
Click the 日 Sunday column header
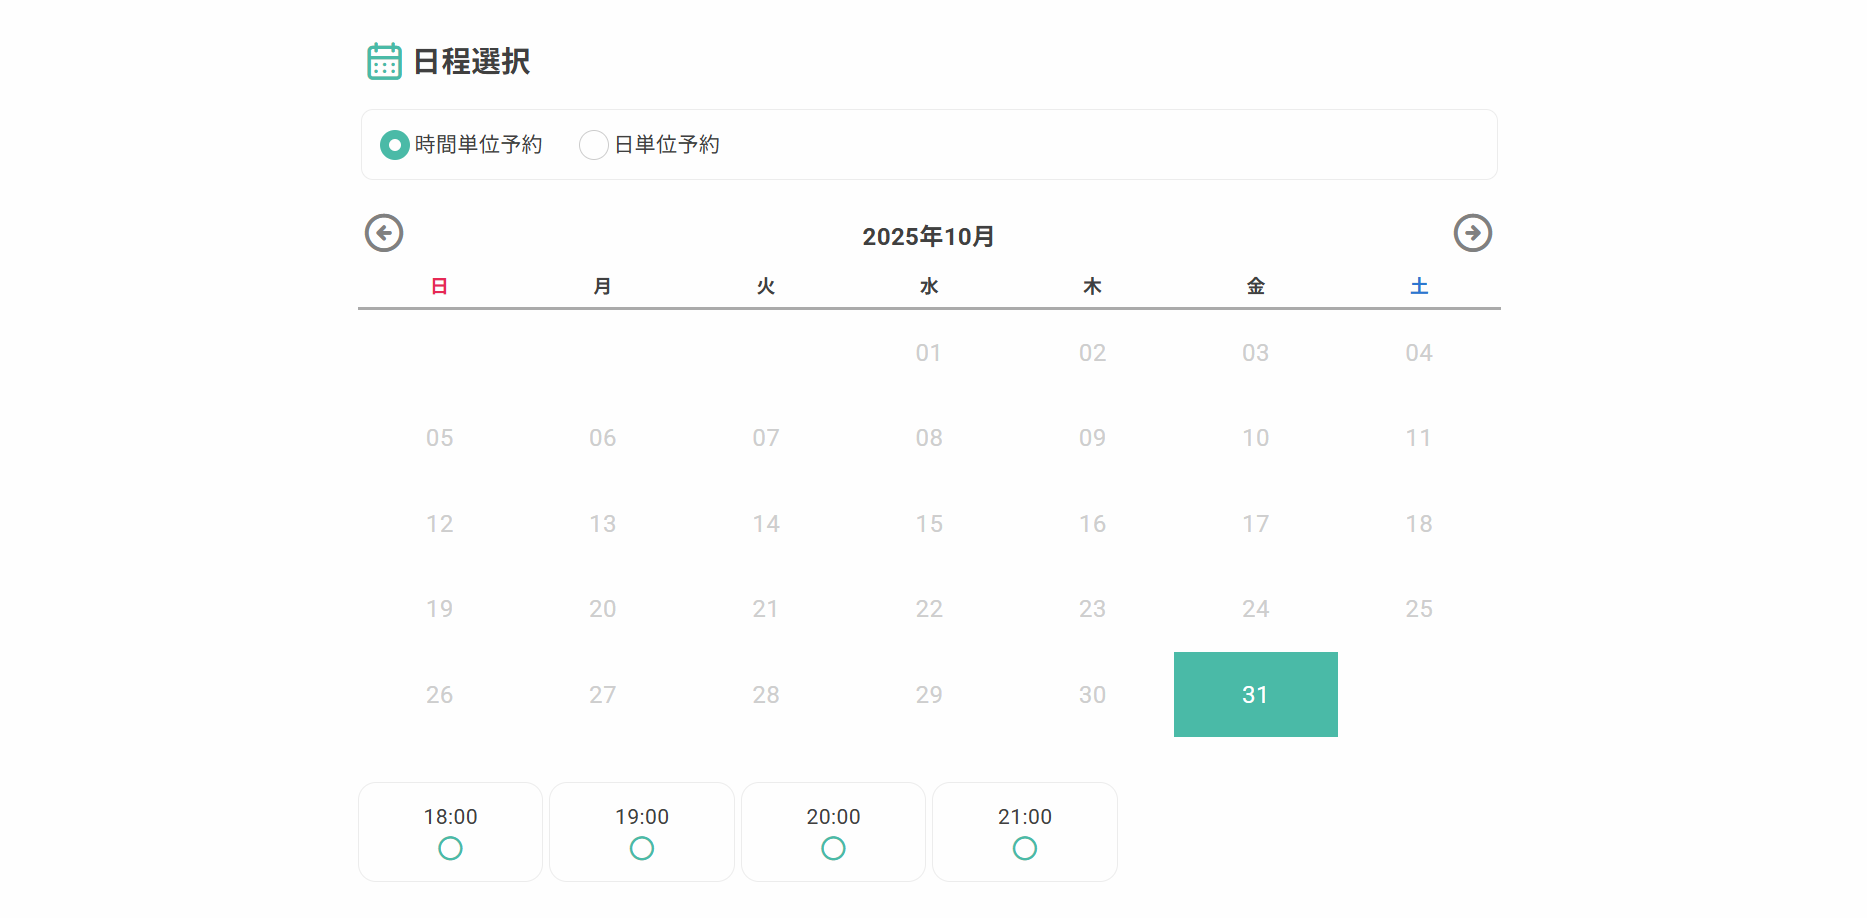point(439,286)
